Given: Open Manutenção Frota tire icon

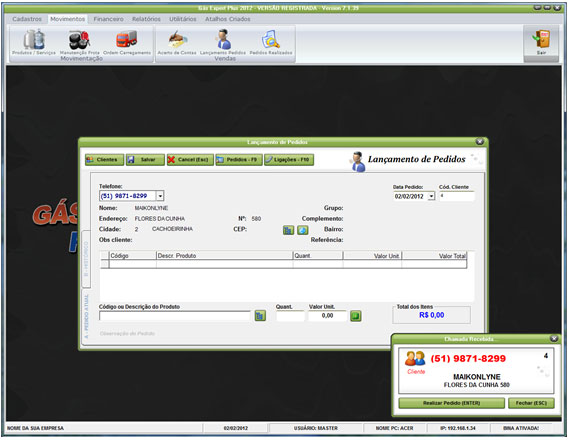Looking at the screenshot, I should [x=79, y=40].
